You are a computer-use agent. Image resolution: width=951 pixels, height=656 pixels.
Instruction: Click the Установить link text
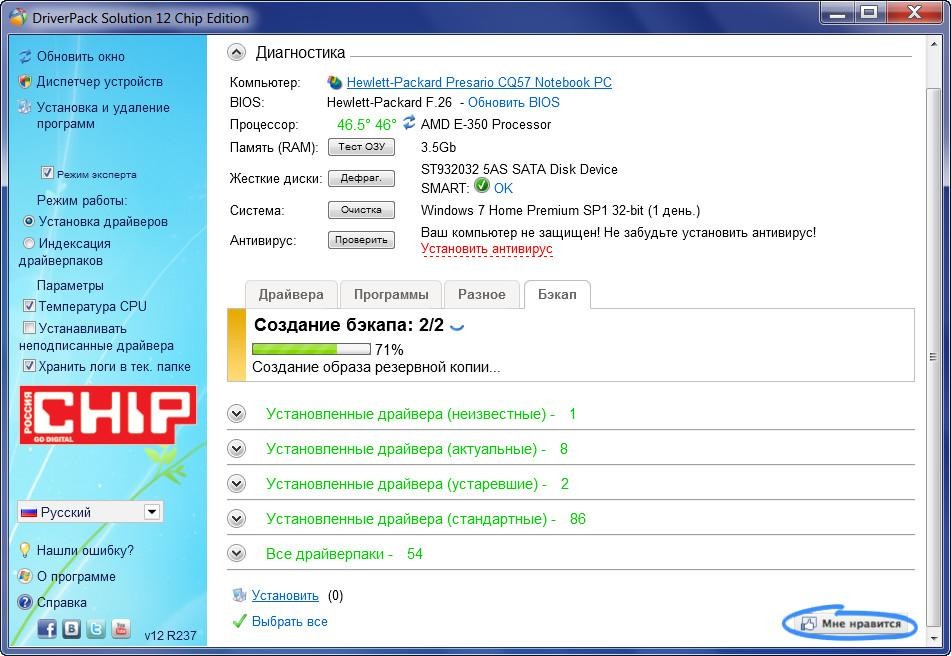(x=285, y=595)
